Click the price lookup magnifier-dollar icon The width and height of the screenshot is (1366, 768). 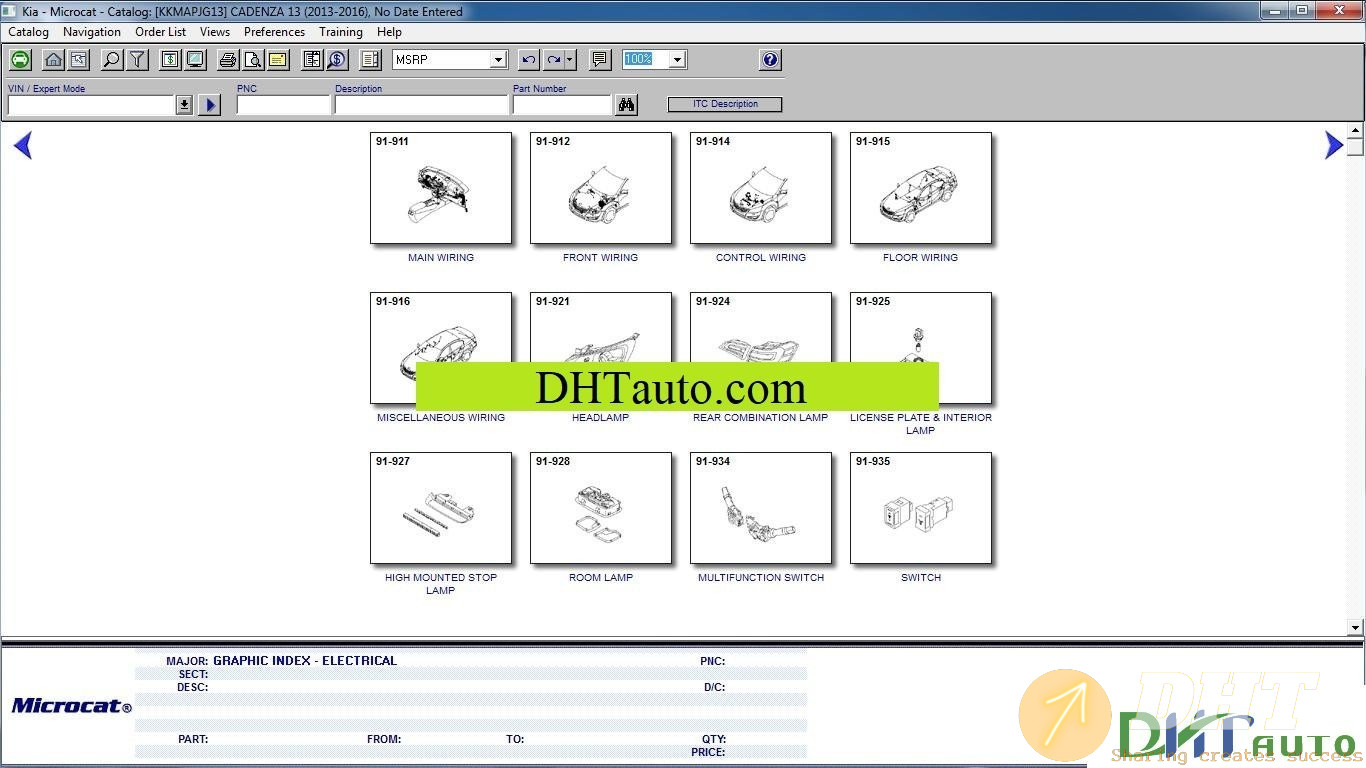coord(337,60)
